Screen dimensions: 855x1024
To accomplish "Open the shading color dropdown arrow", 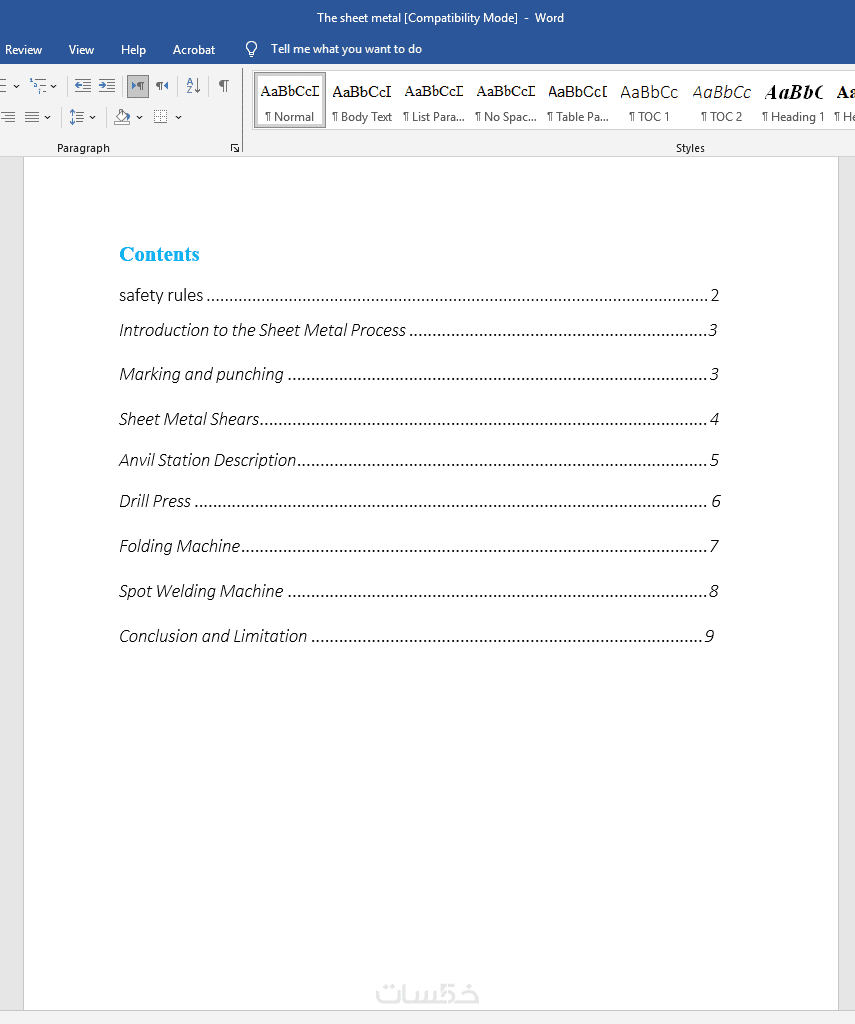I will (x=139, y=118).
